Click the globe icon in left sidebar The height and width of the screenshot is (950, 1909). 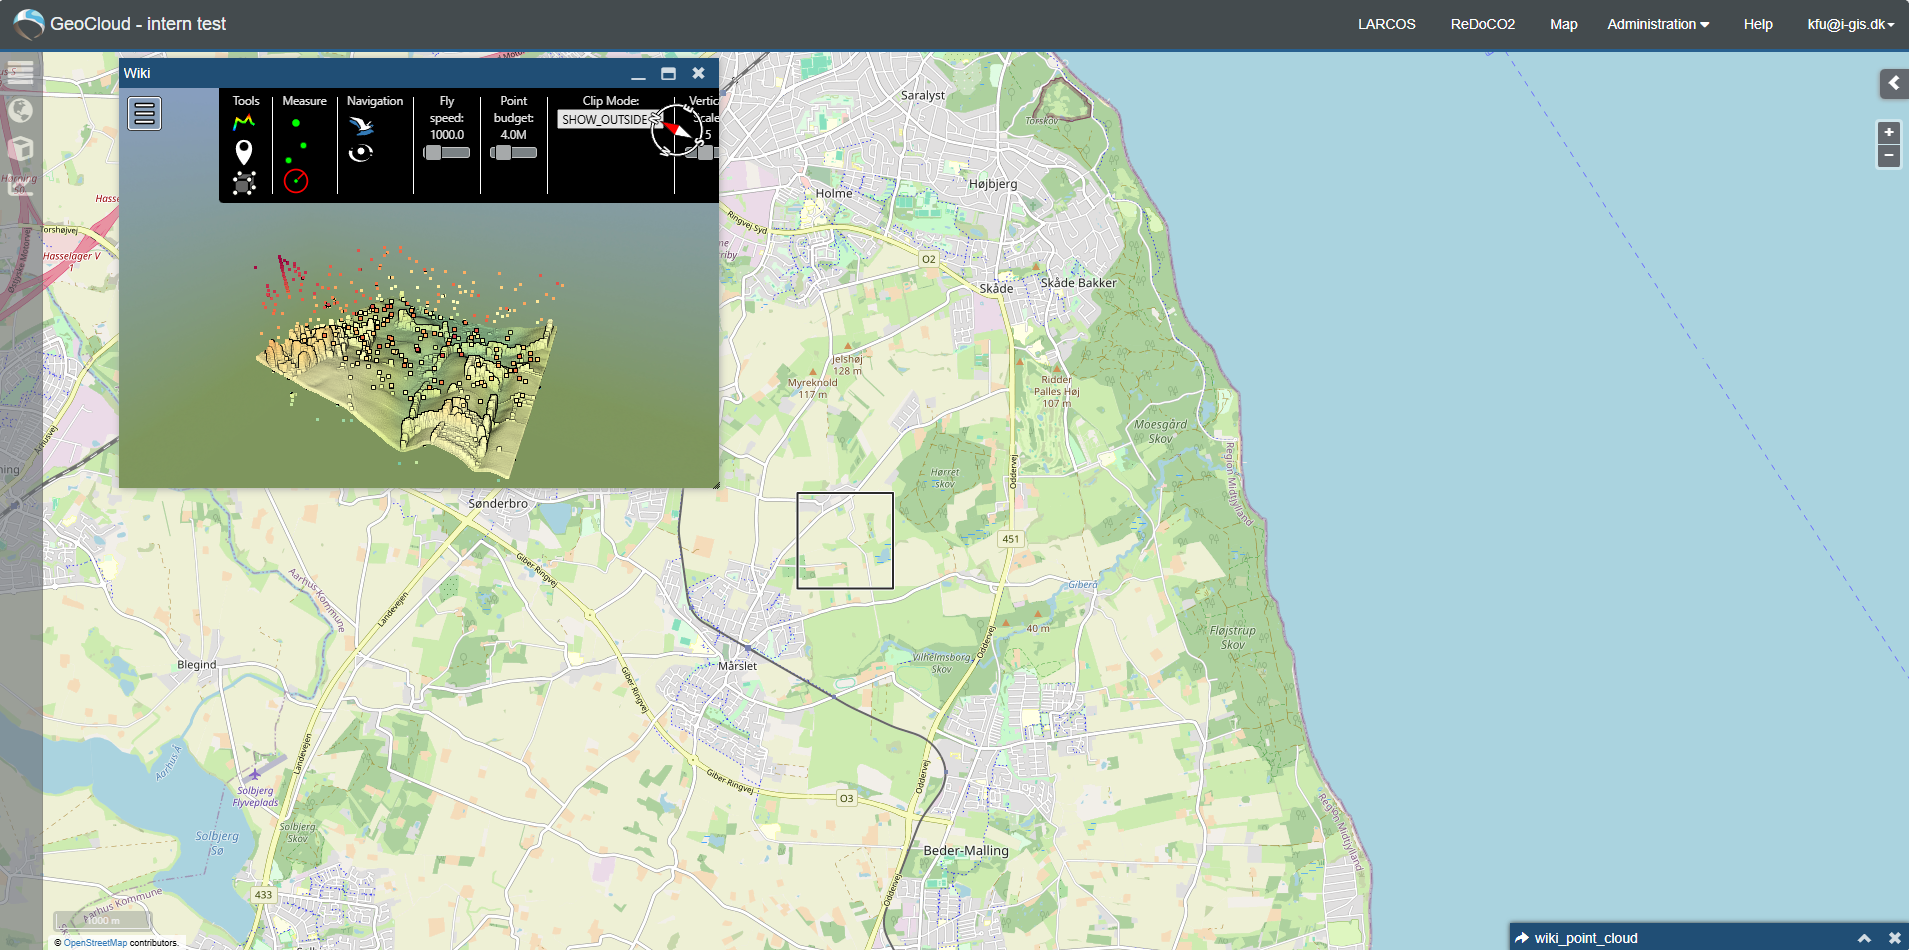coord(21,110)
